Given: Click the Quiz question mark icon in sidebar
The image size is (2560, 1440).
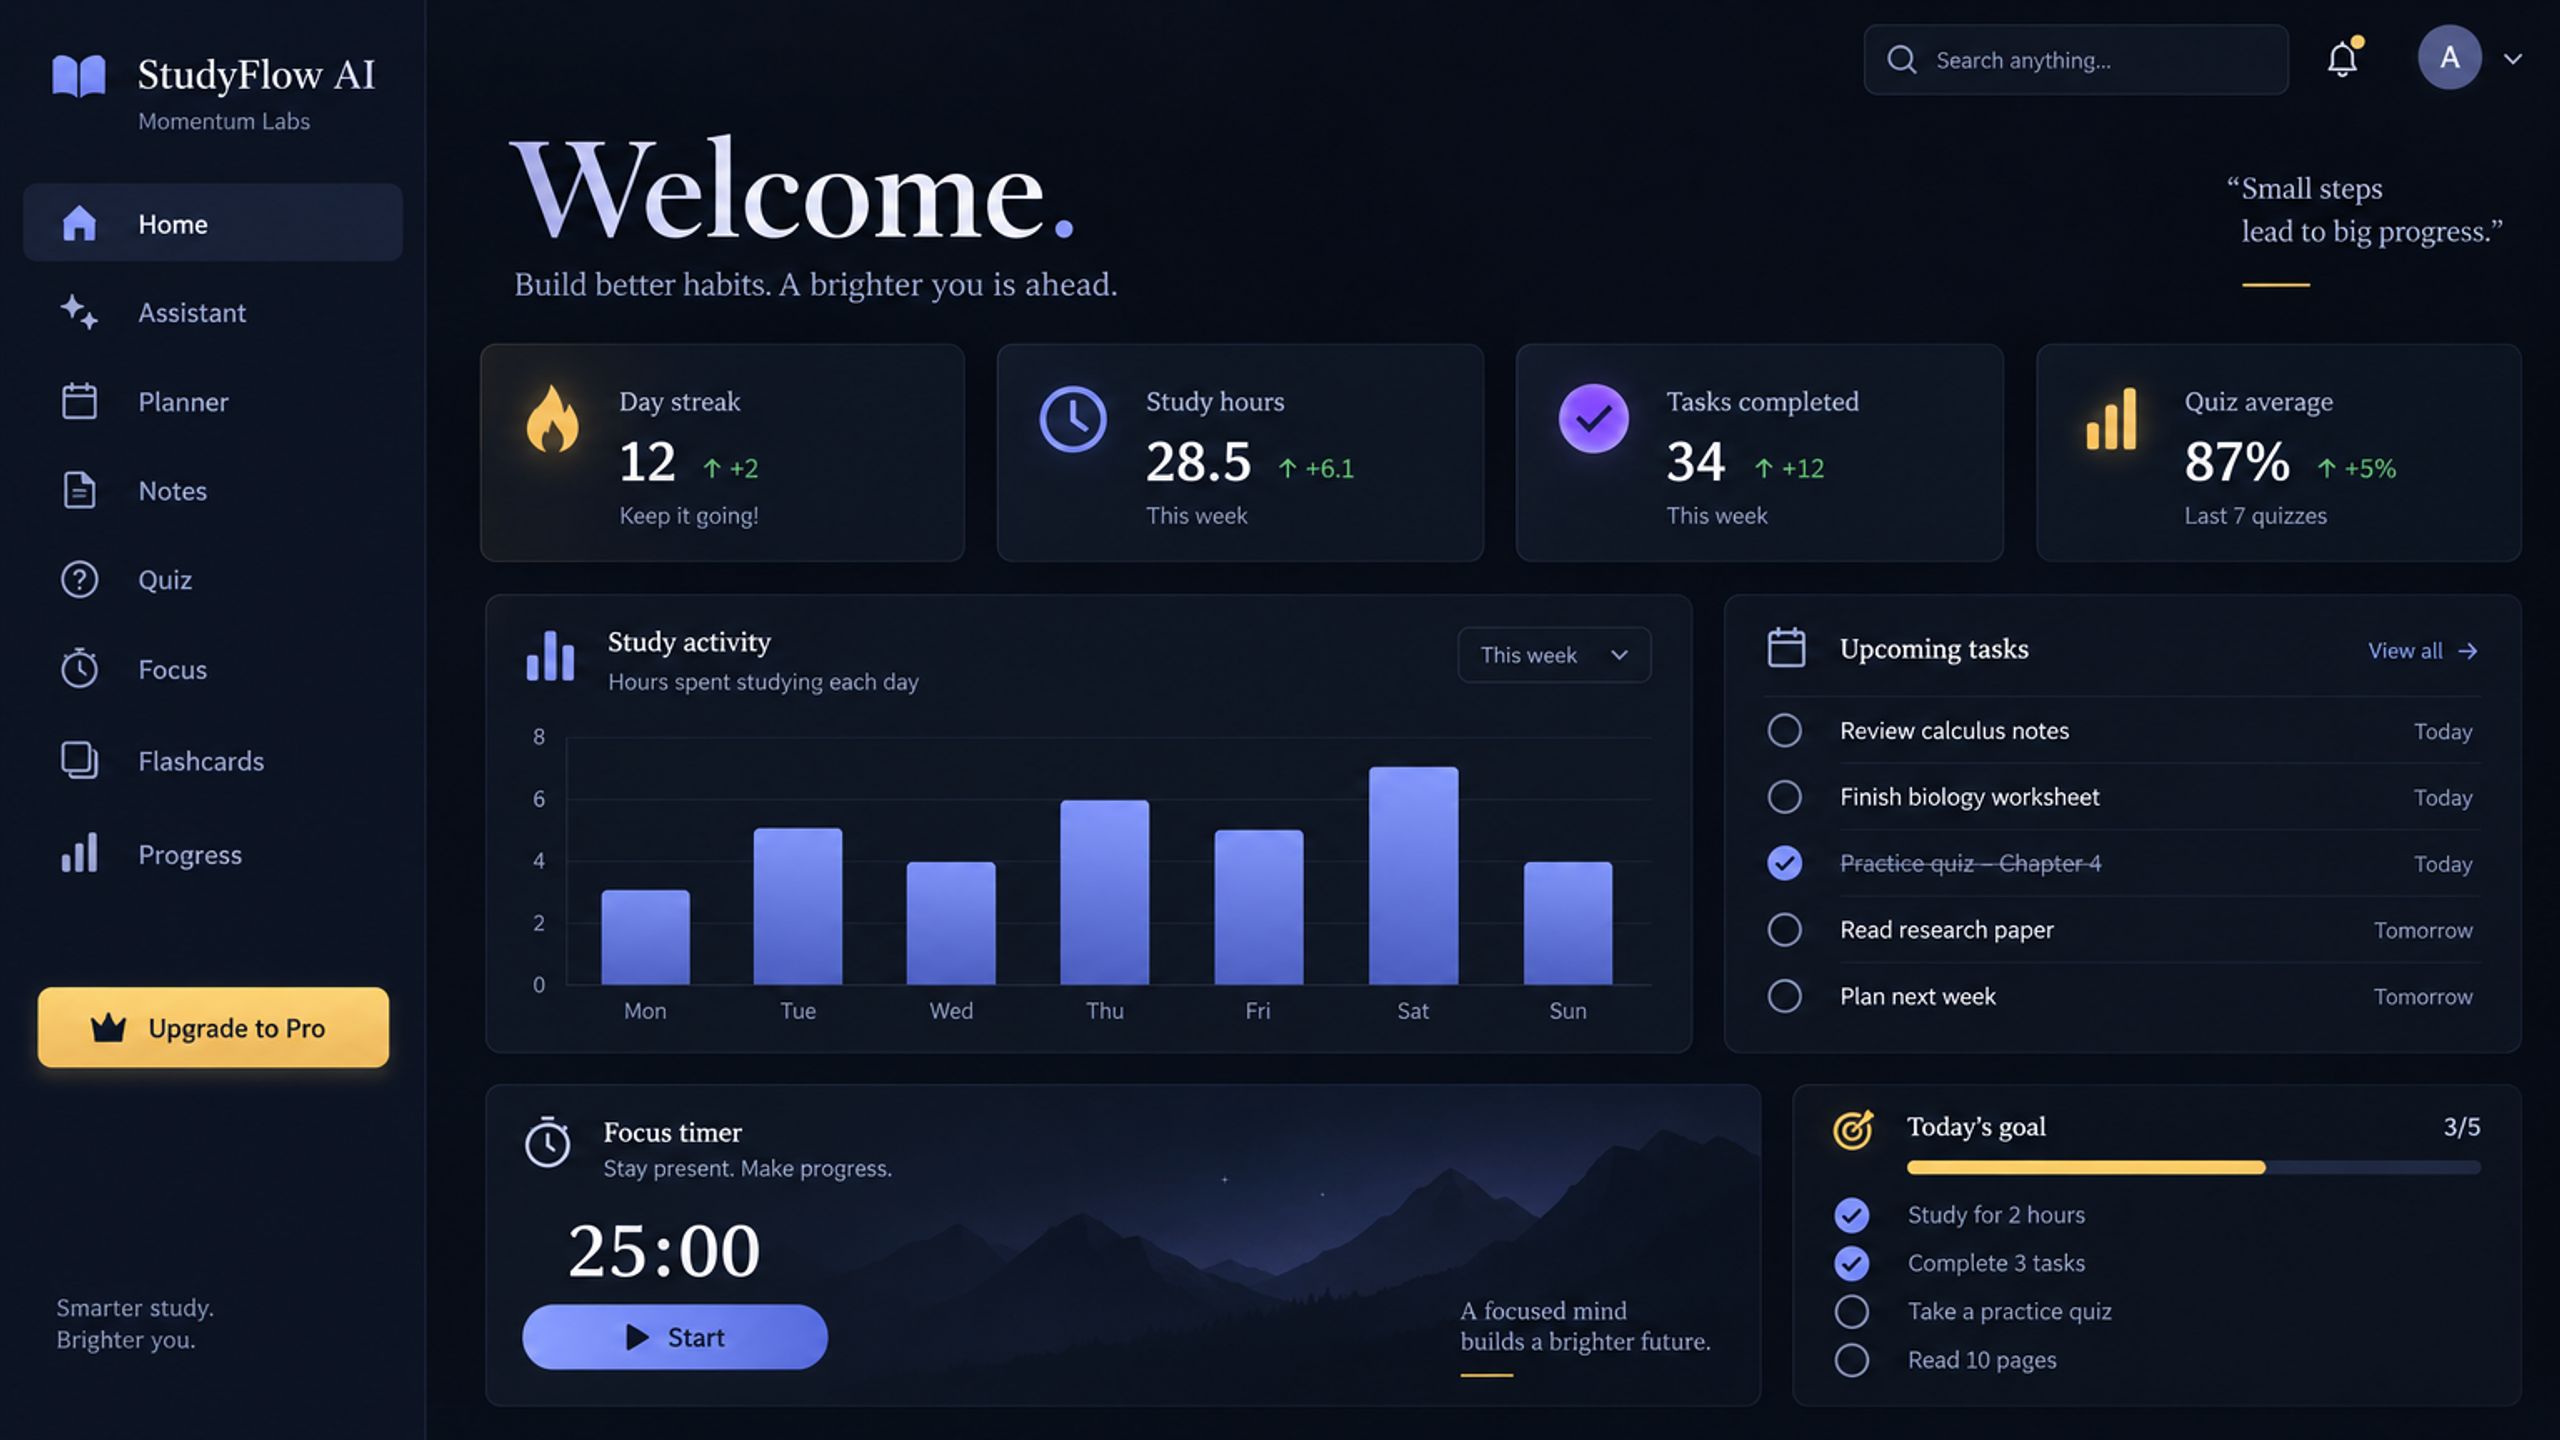Looking at the screenshot, I should (79, 580).
